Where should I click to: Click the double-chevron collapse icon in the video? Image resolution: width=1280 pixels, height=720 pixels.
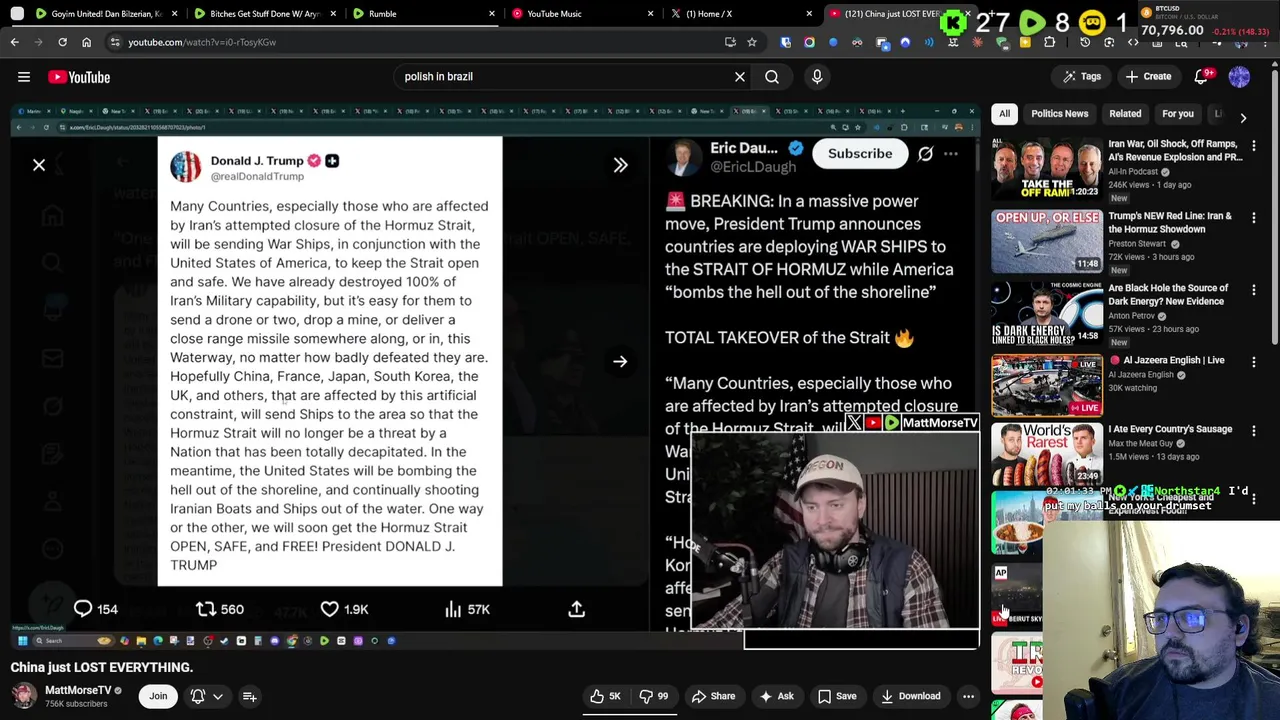pyautogui.click(x=620, y=165)
